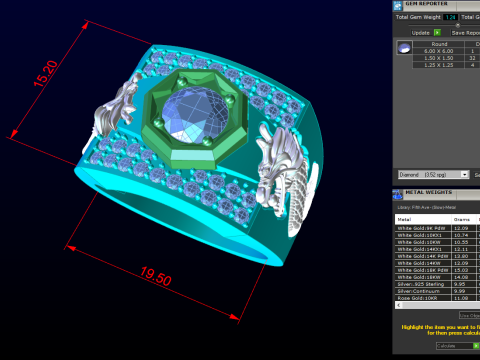480x360 pixels.
Task: Select the White Gold:14KW row
Action: coord(438,263)
